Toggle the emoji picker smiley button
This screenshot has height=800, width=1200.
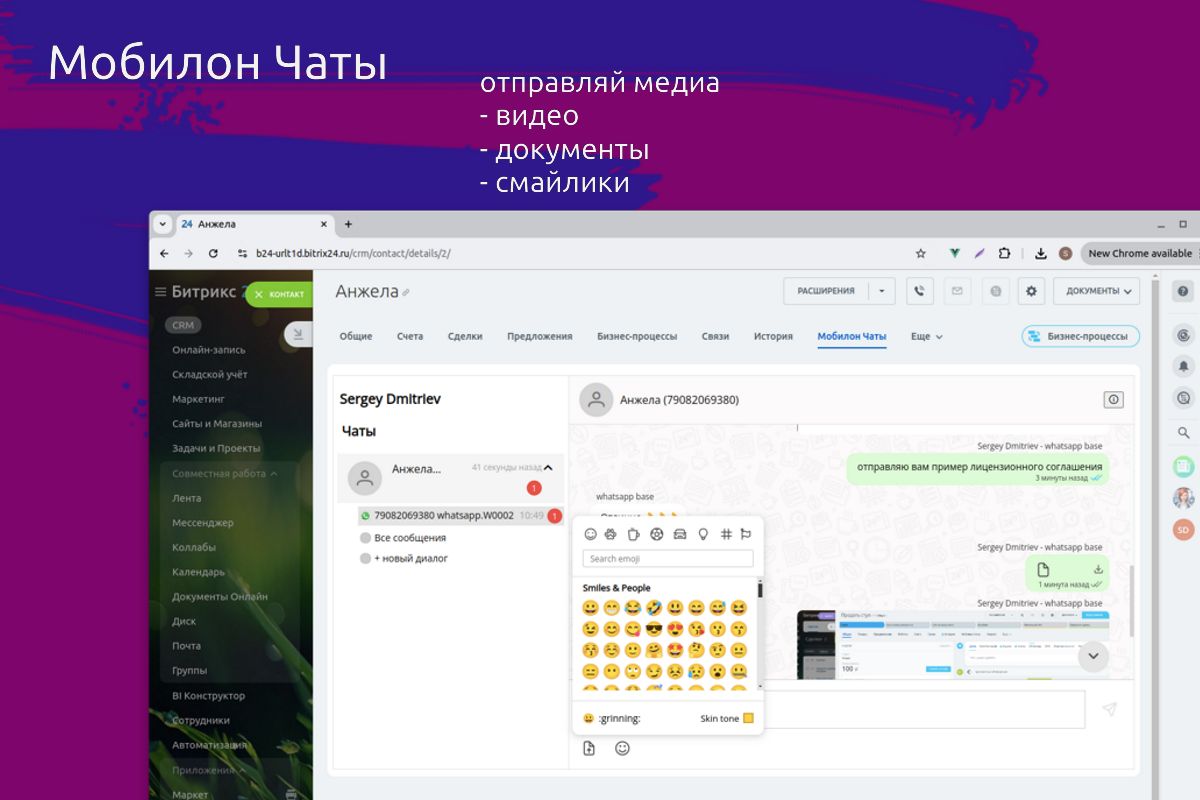(x=622, y=748)
